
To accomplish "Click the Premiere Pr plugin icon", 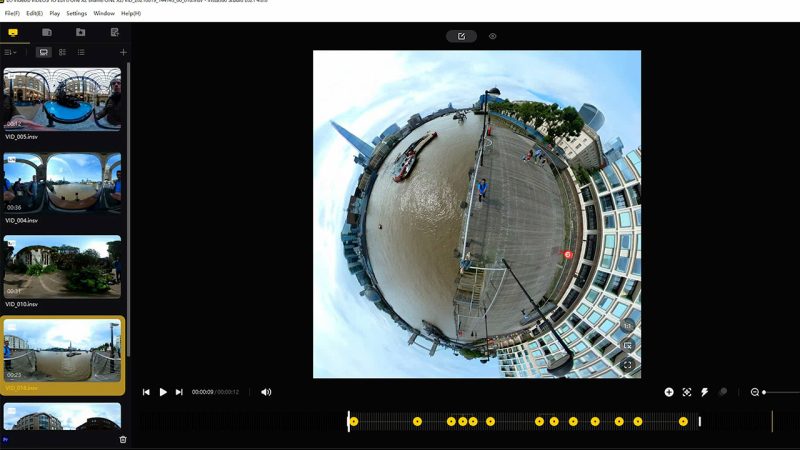I will 6,439.
